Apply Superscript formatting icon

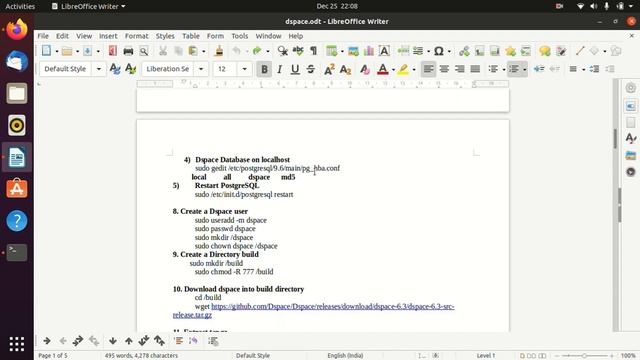tap(329, 69)
